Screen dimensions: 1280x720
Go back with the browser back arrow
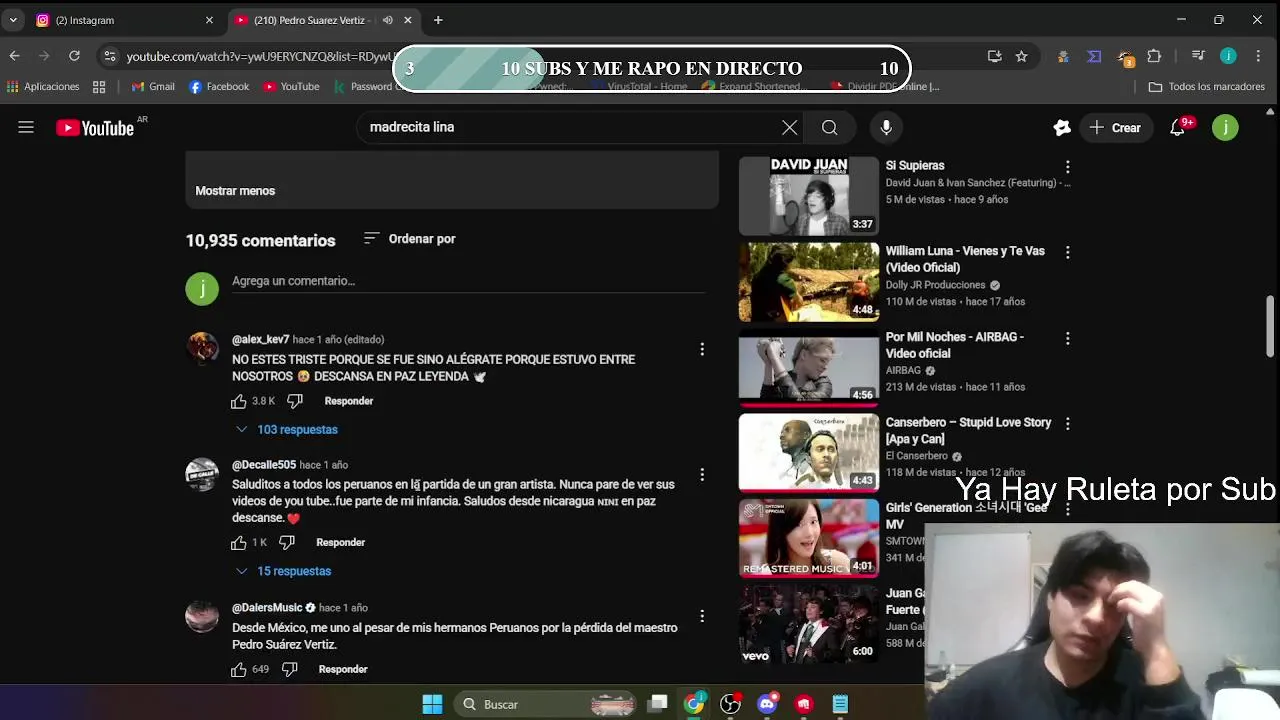point(14,56)
